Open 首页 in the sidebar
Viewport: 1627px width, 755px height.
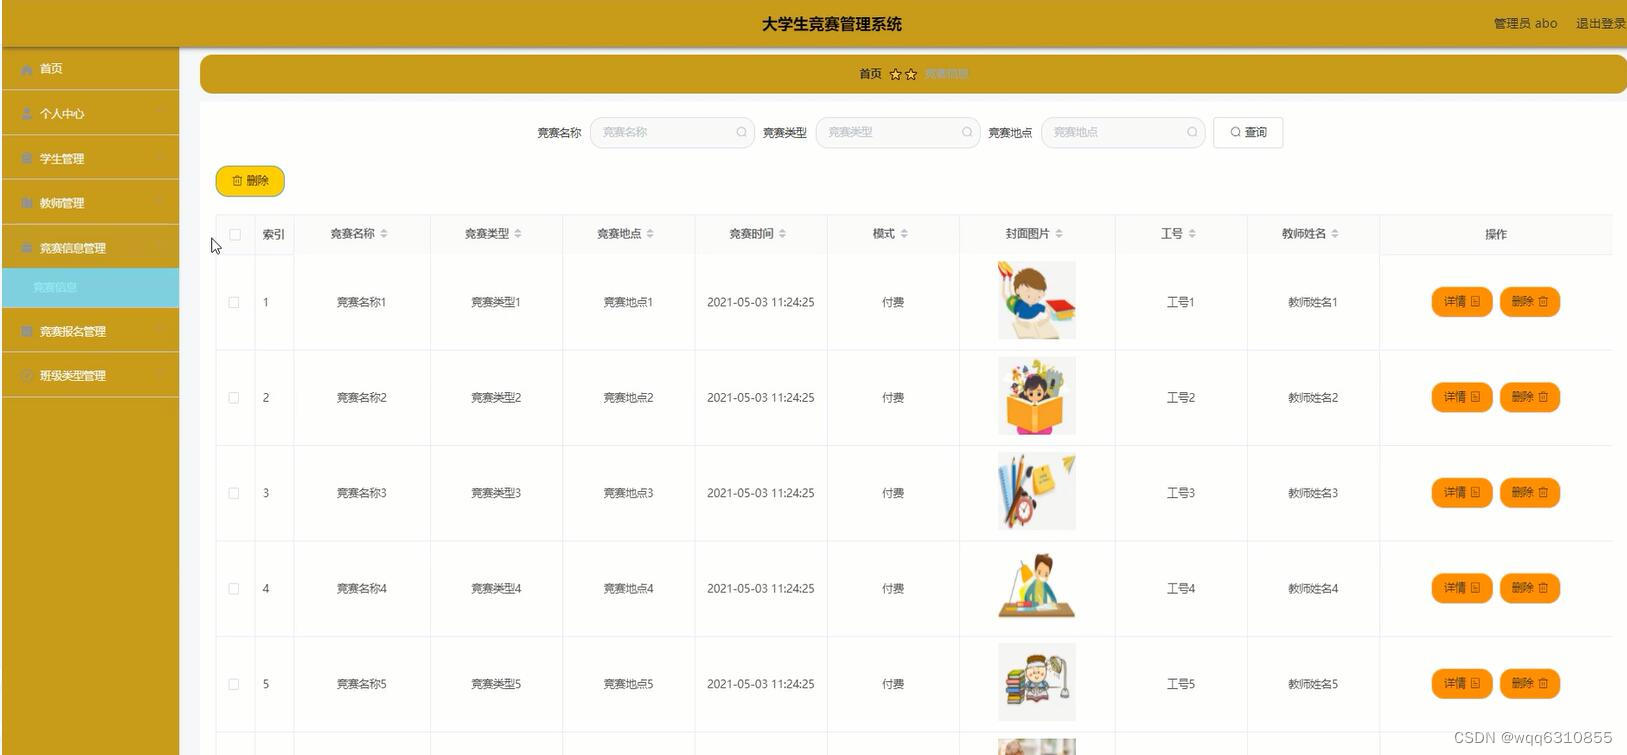click(90, 69)
